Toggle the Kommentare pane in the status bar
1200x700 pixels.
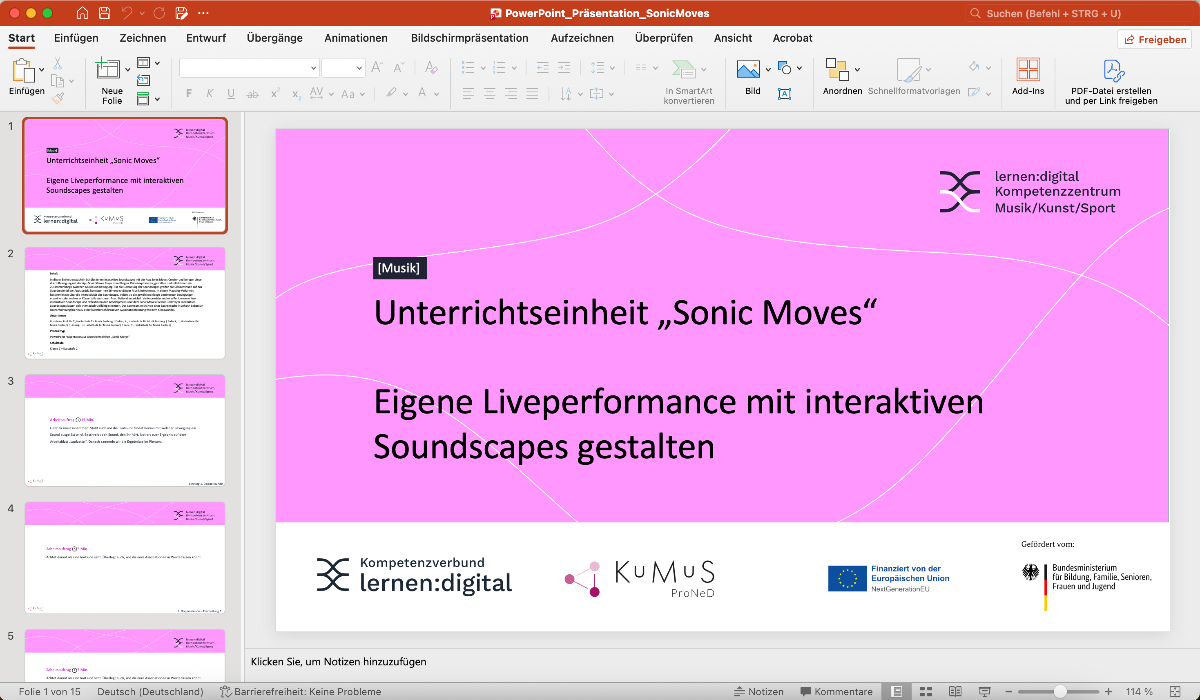pos(836,691)
